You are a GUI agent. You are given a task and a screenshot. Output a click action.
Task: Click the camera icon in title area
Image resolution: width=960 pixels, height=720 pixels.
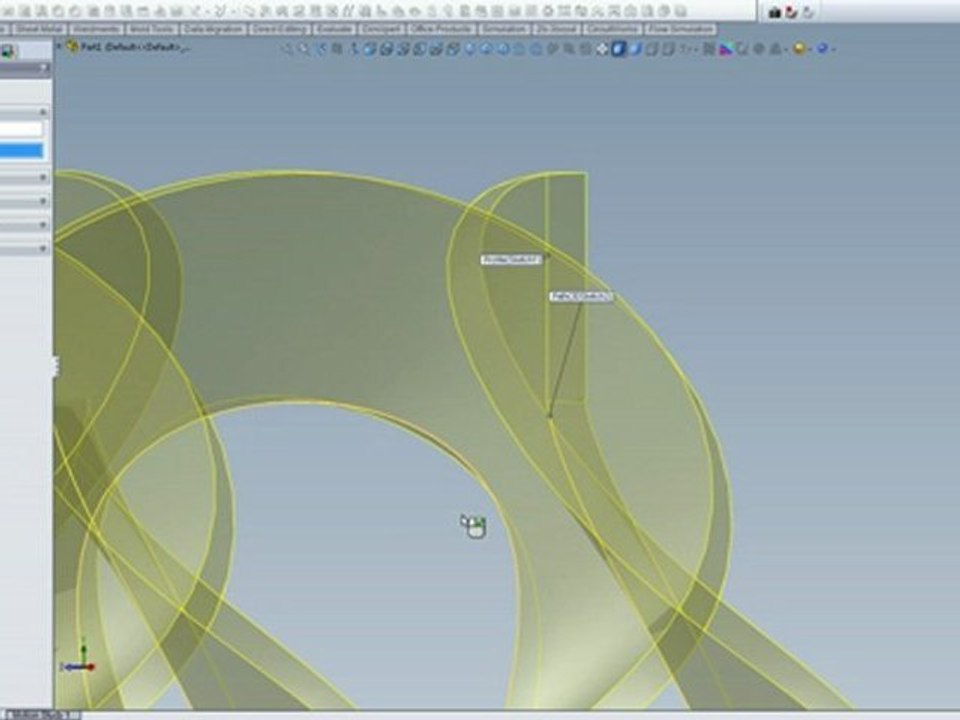(774, 12)
